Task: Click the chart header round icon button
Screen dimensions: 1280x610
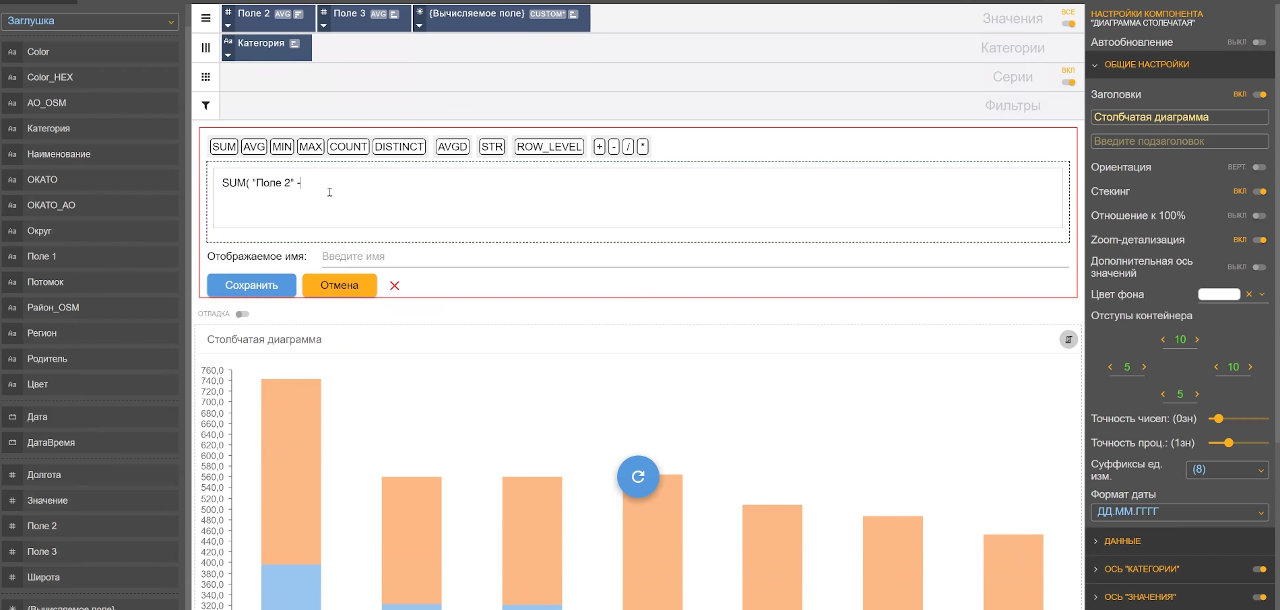Action: click(1068, 340)
